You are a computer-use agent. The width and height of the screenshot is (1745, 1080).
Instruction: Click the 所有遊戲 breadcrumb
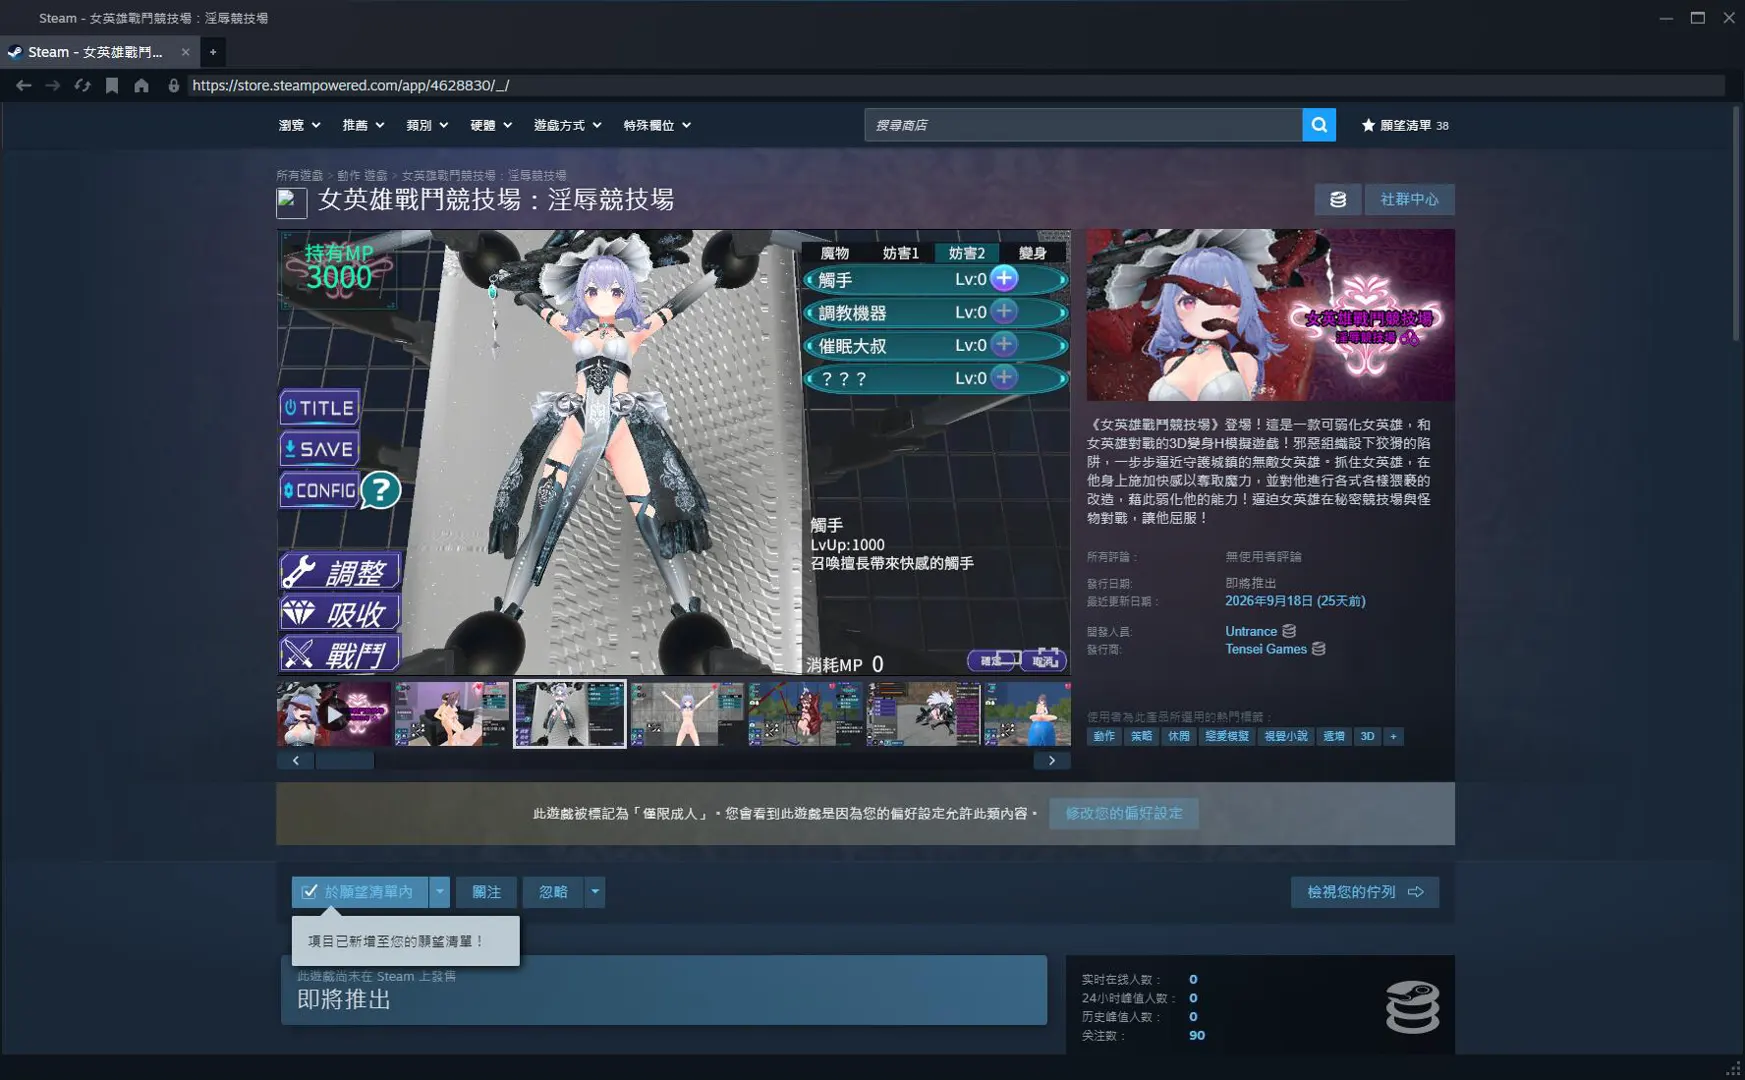(x=299, y=175)
